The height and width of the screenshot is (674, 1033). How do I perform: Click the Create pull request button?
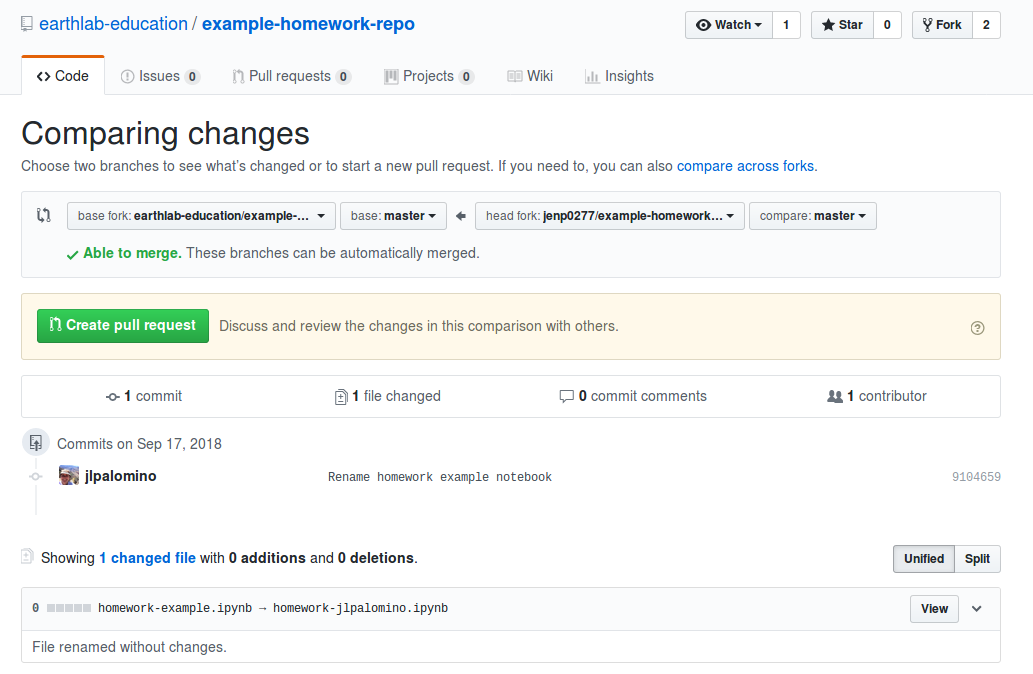(x=123, y=325)
